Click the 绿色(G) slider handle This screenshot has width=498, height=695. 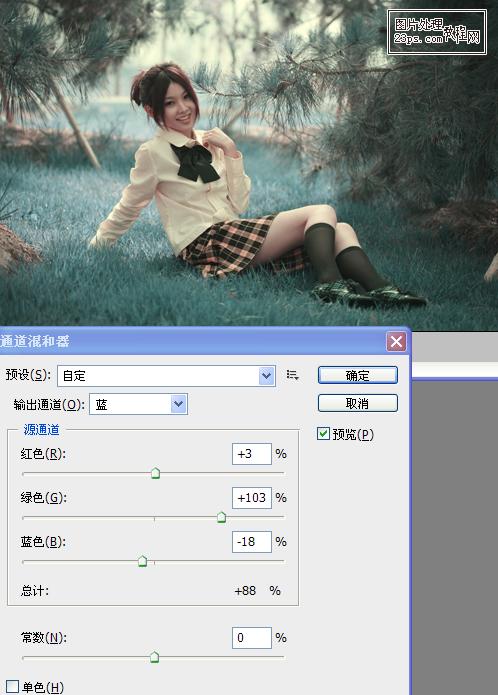point(221,517)
